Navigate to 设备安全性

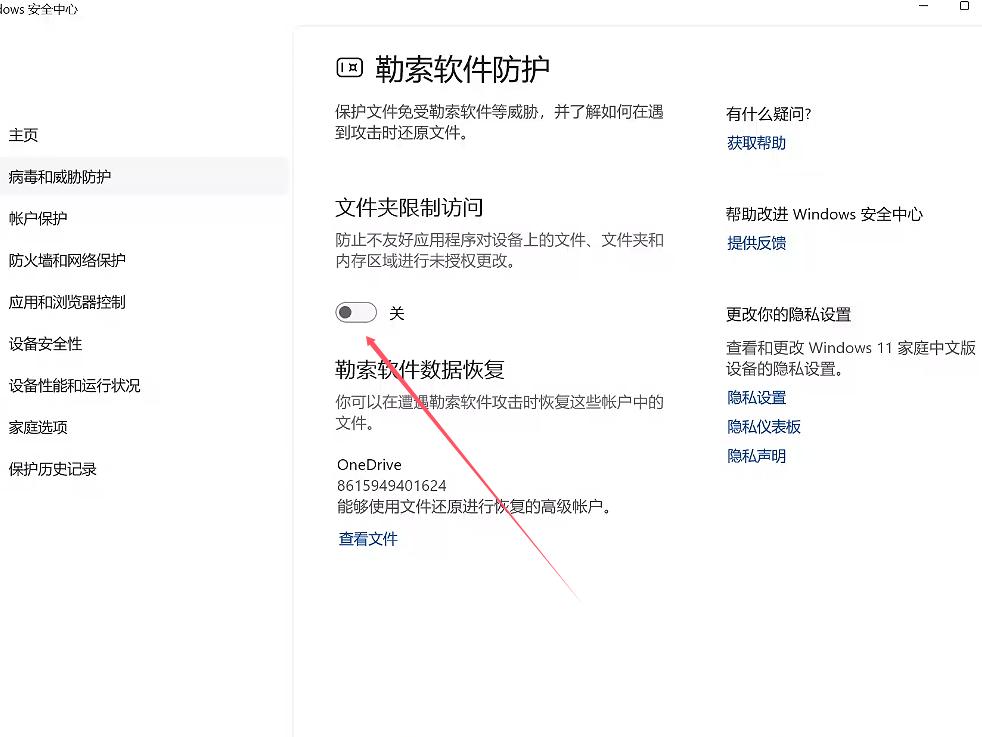coord(45,344)
